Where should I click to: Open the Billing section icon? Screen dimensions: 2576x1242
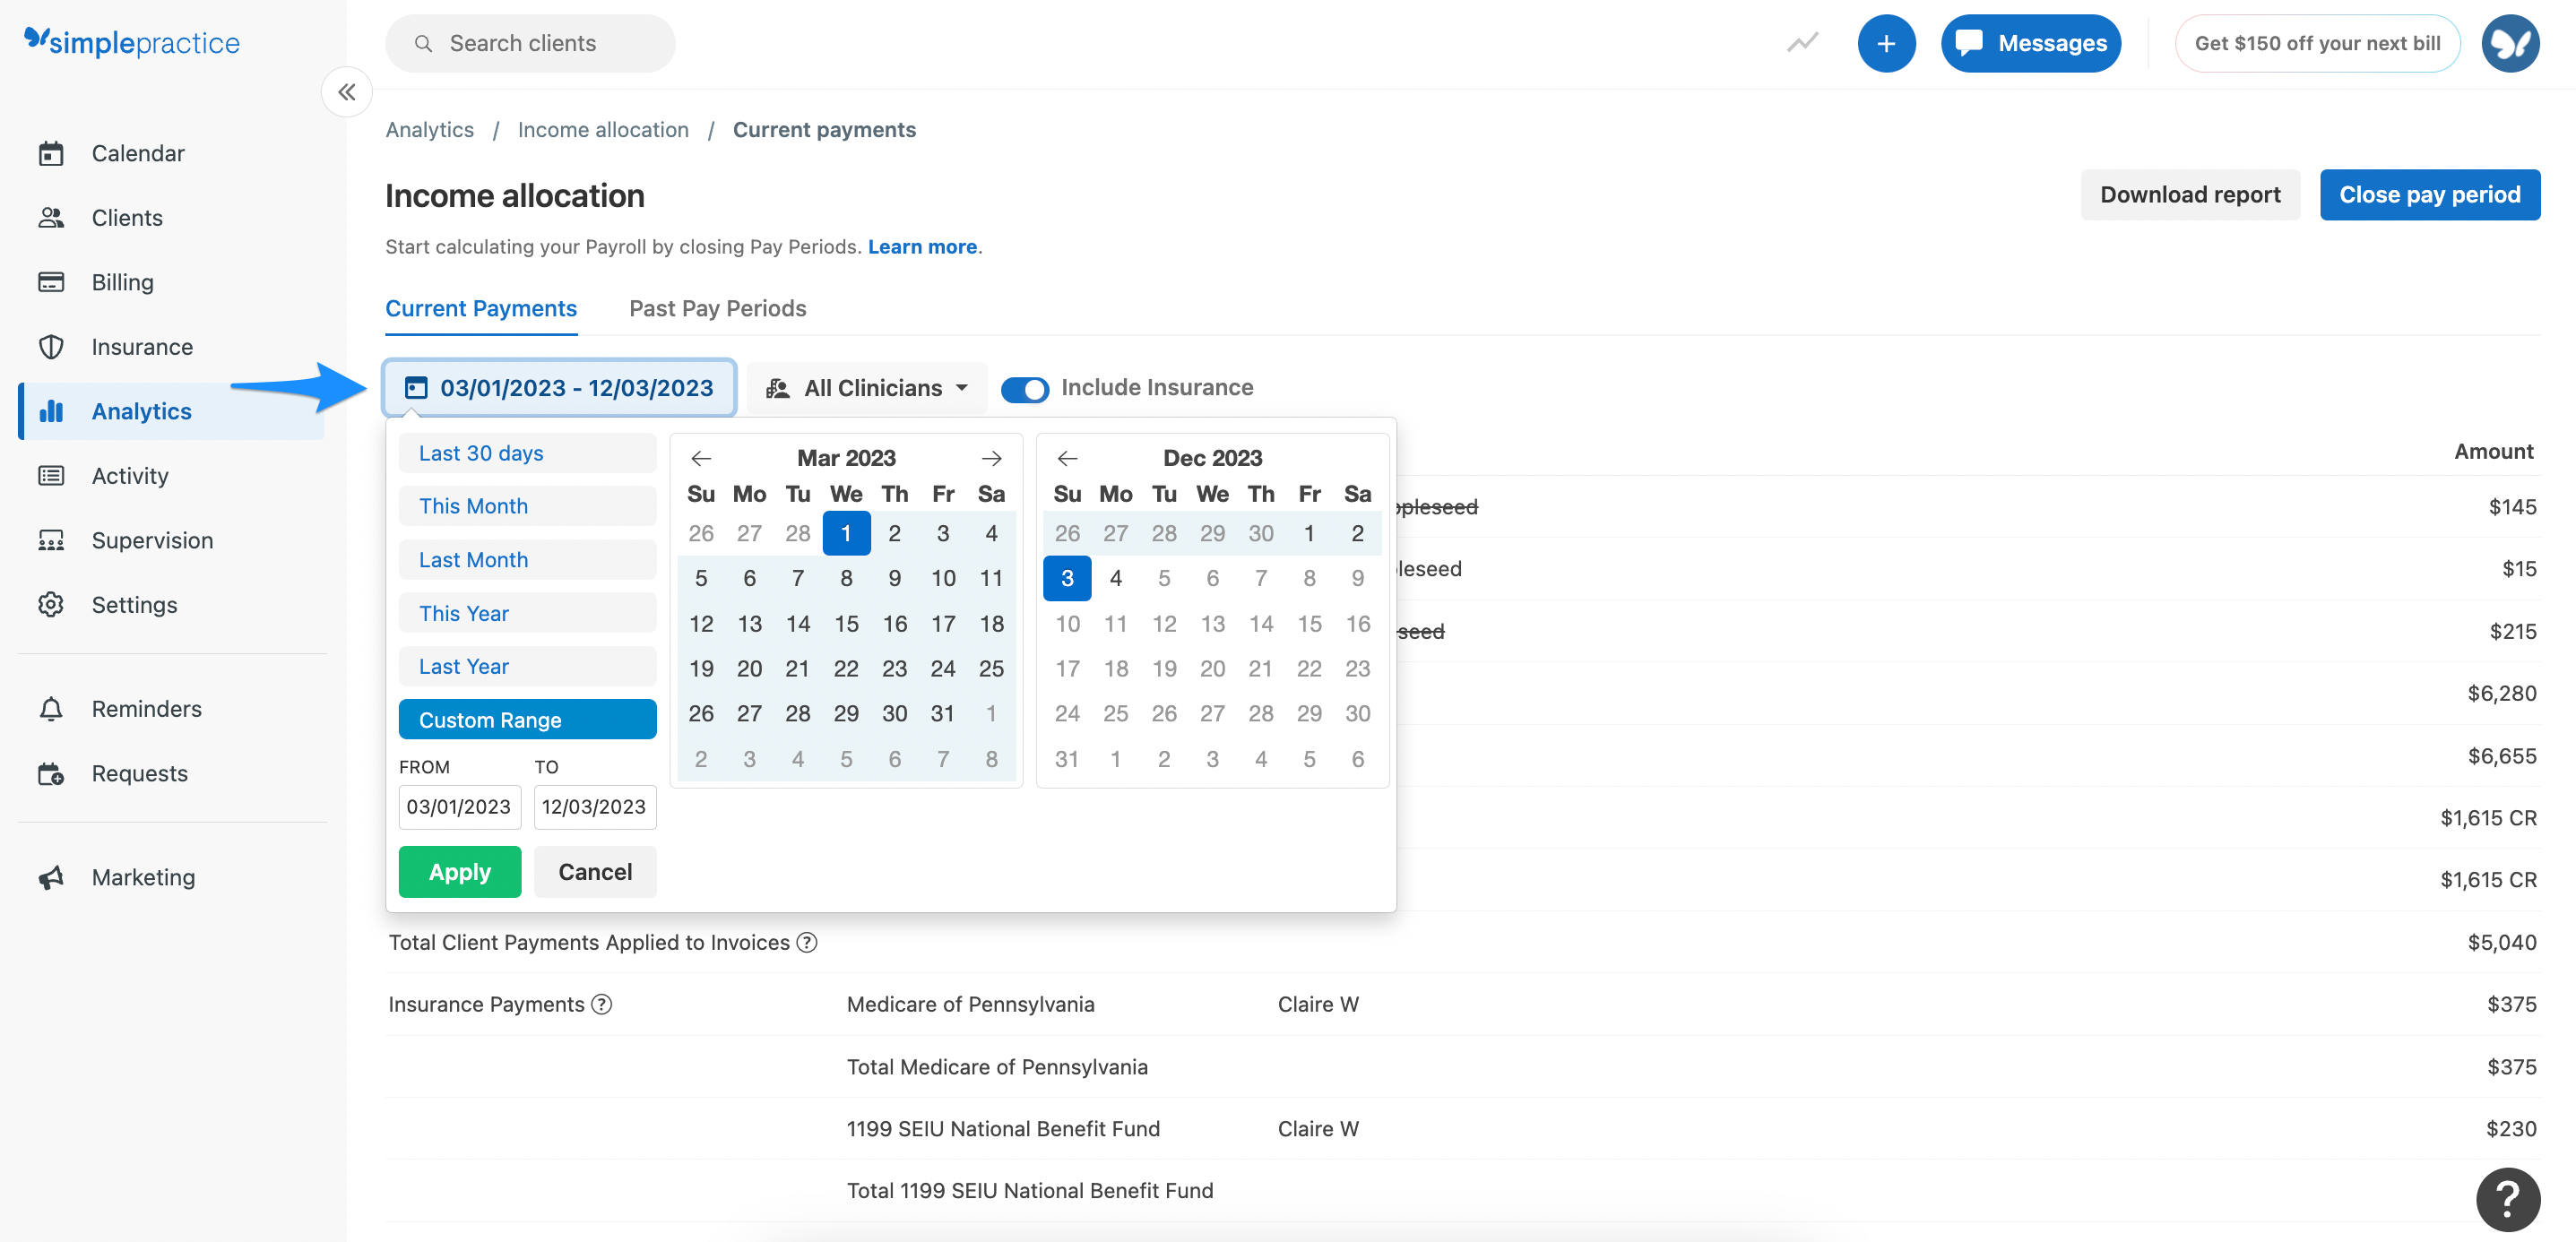[52, 281]
